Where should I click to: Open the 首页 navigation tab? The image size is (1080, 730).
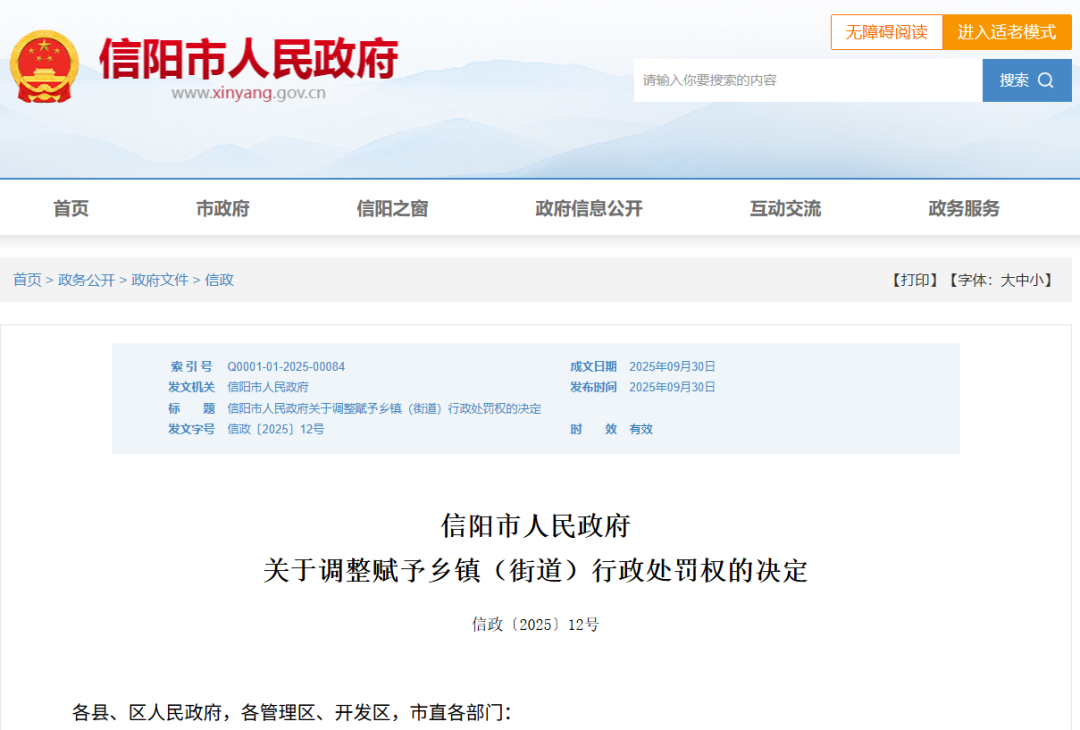tap(71, 208)
